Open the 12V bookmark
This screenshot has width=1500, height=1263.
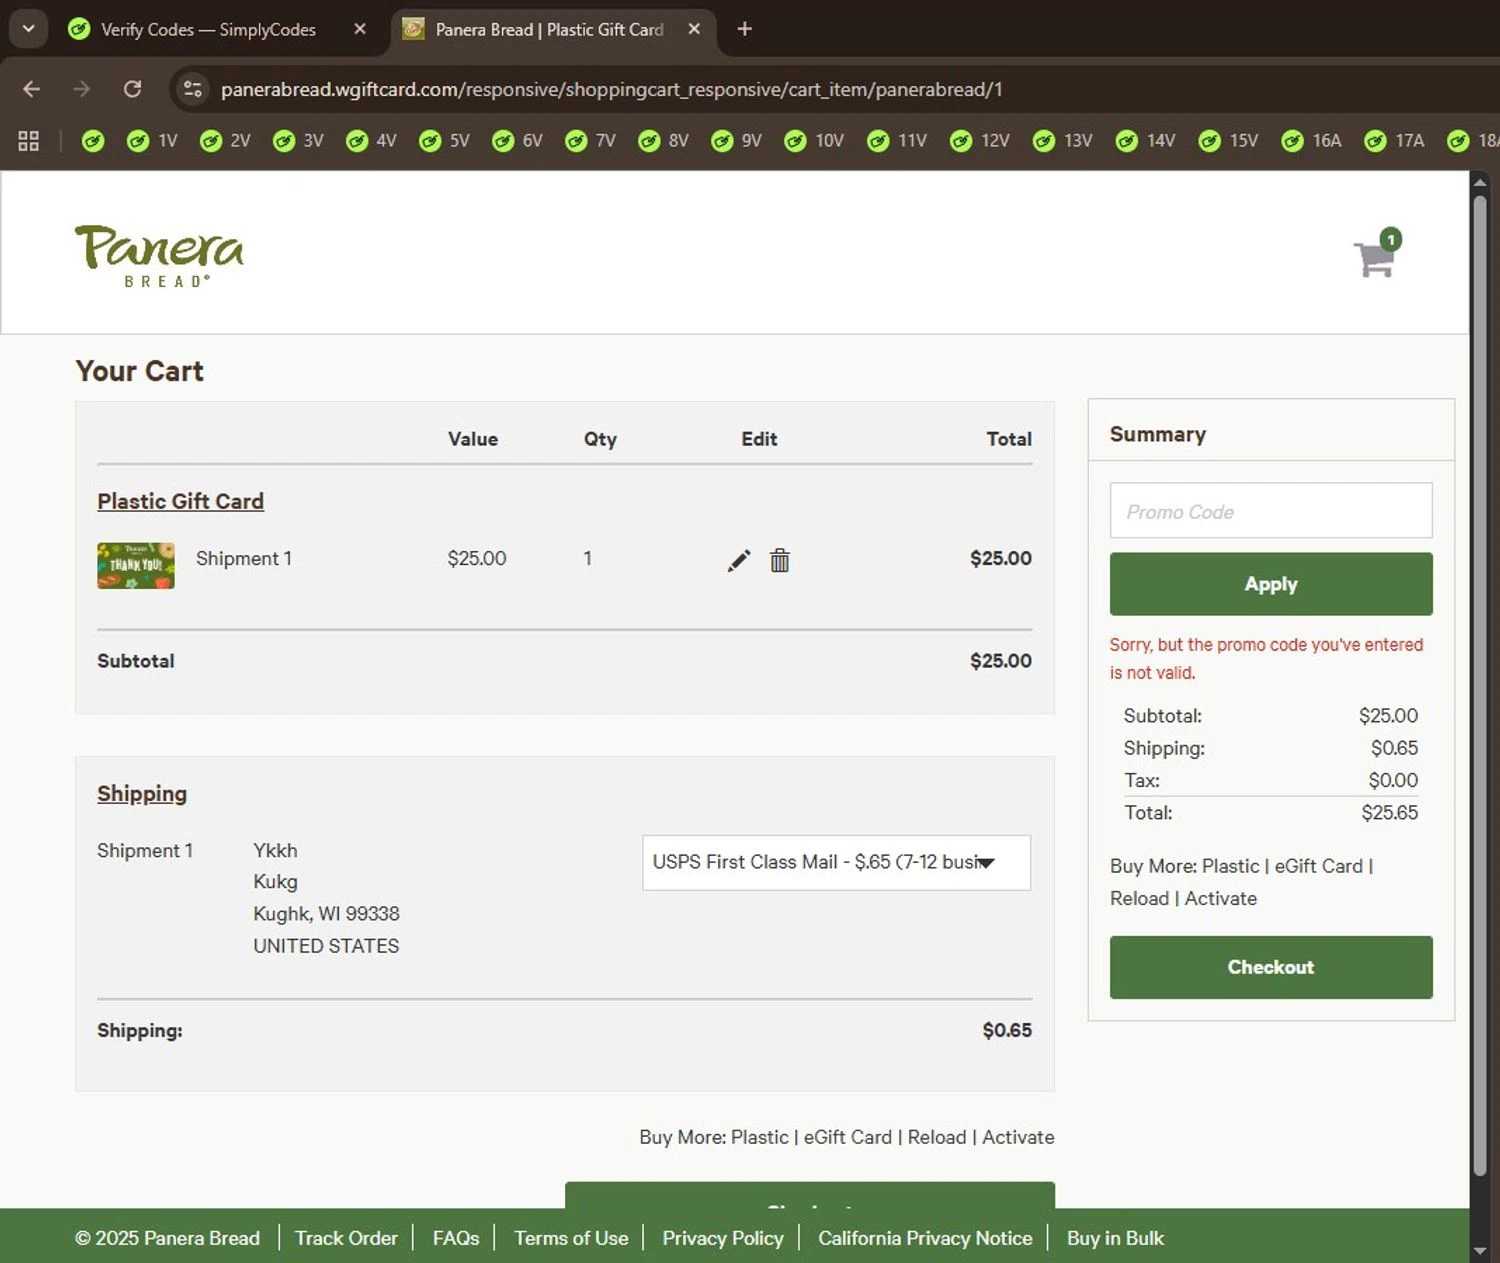[980, 141]
